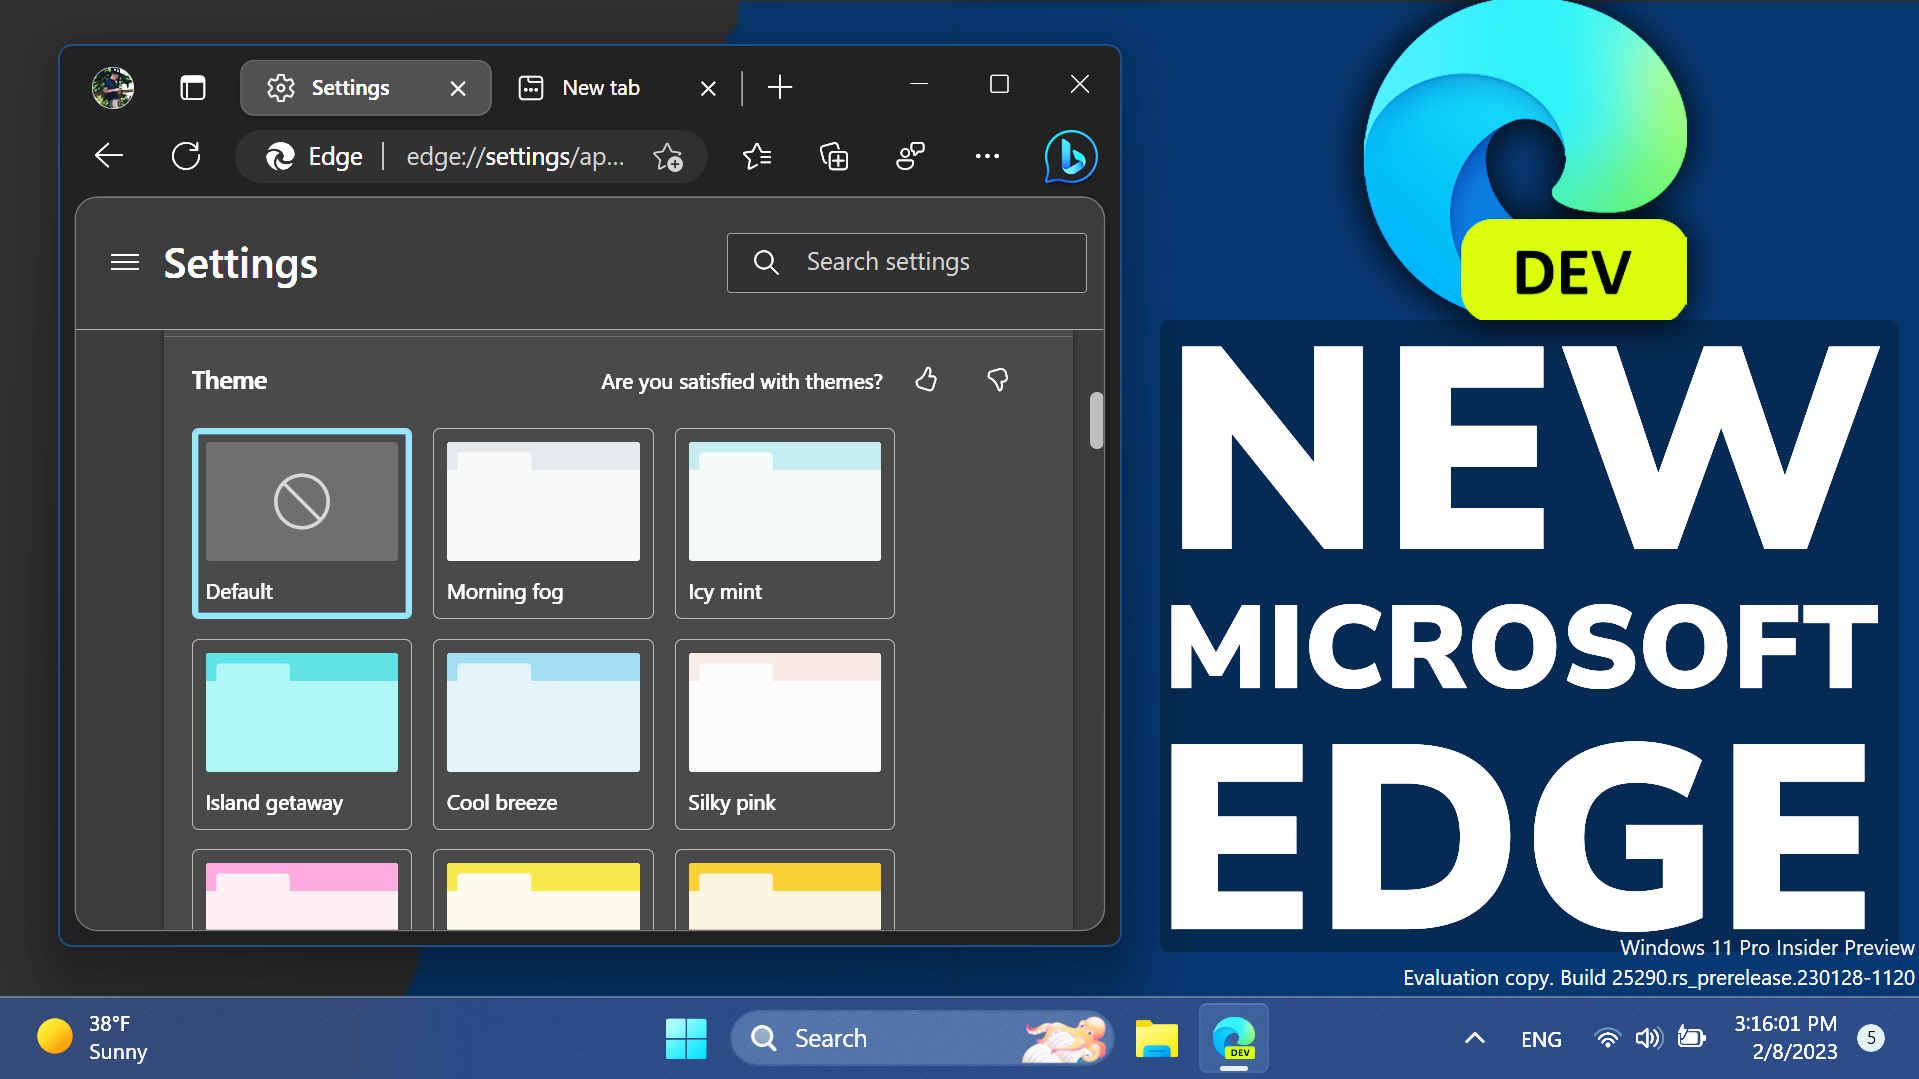
Task: Open the Settings hamburger menu
Action: click(125, 262)
